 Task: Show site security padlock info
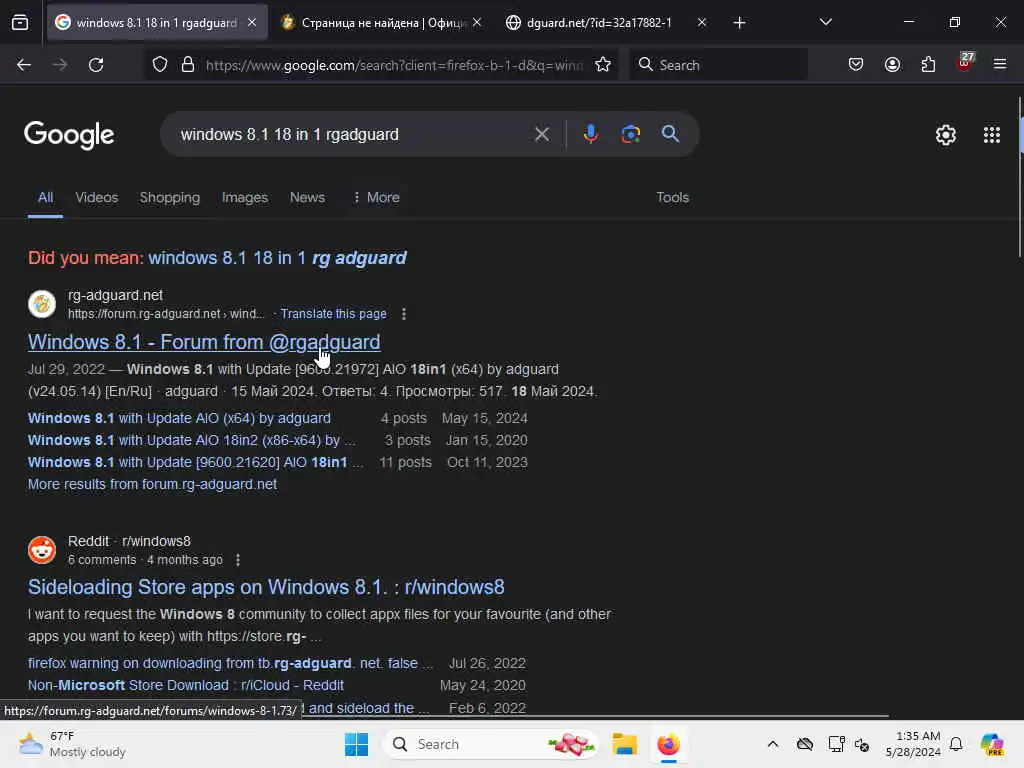[188, 65]
